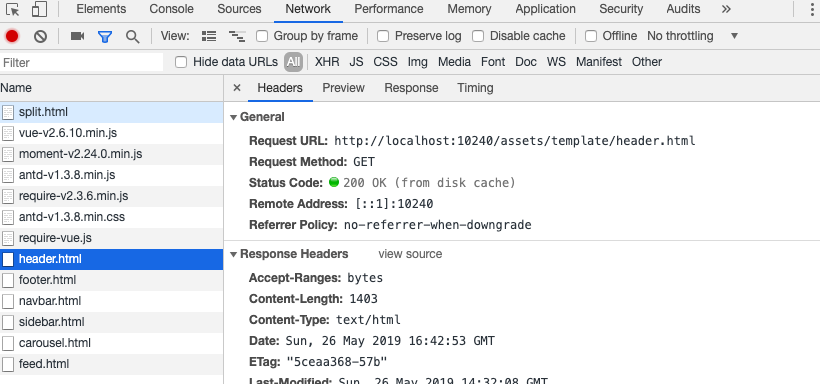The width and height of the screenshot is (820, 384).
Task: Filter requests by Img
Action: click(x=417, y=62)
